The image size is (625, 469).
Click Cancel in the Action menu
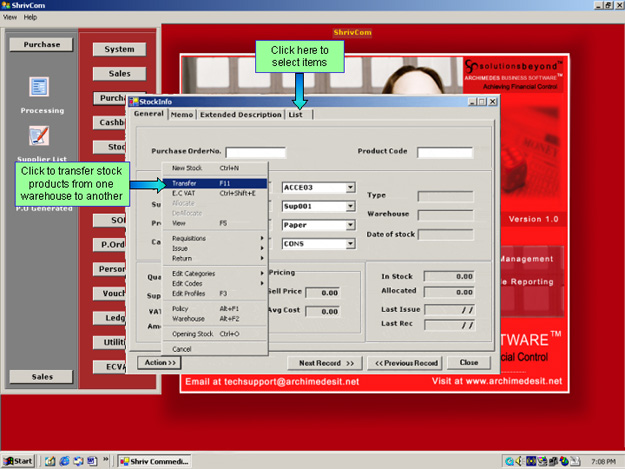tap(215, 349)
